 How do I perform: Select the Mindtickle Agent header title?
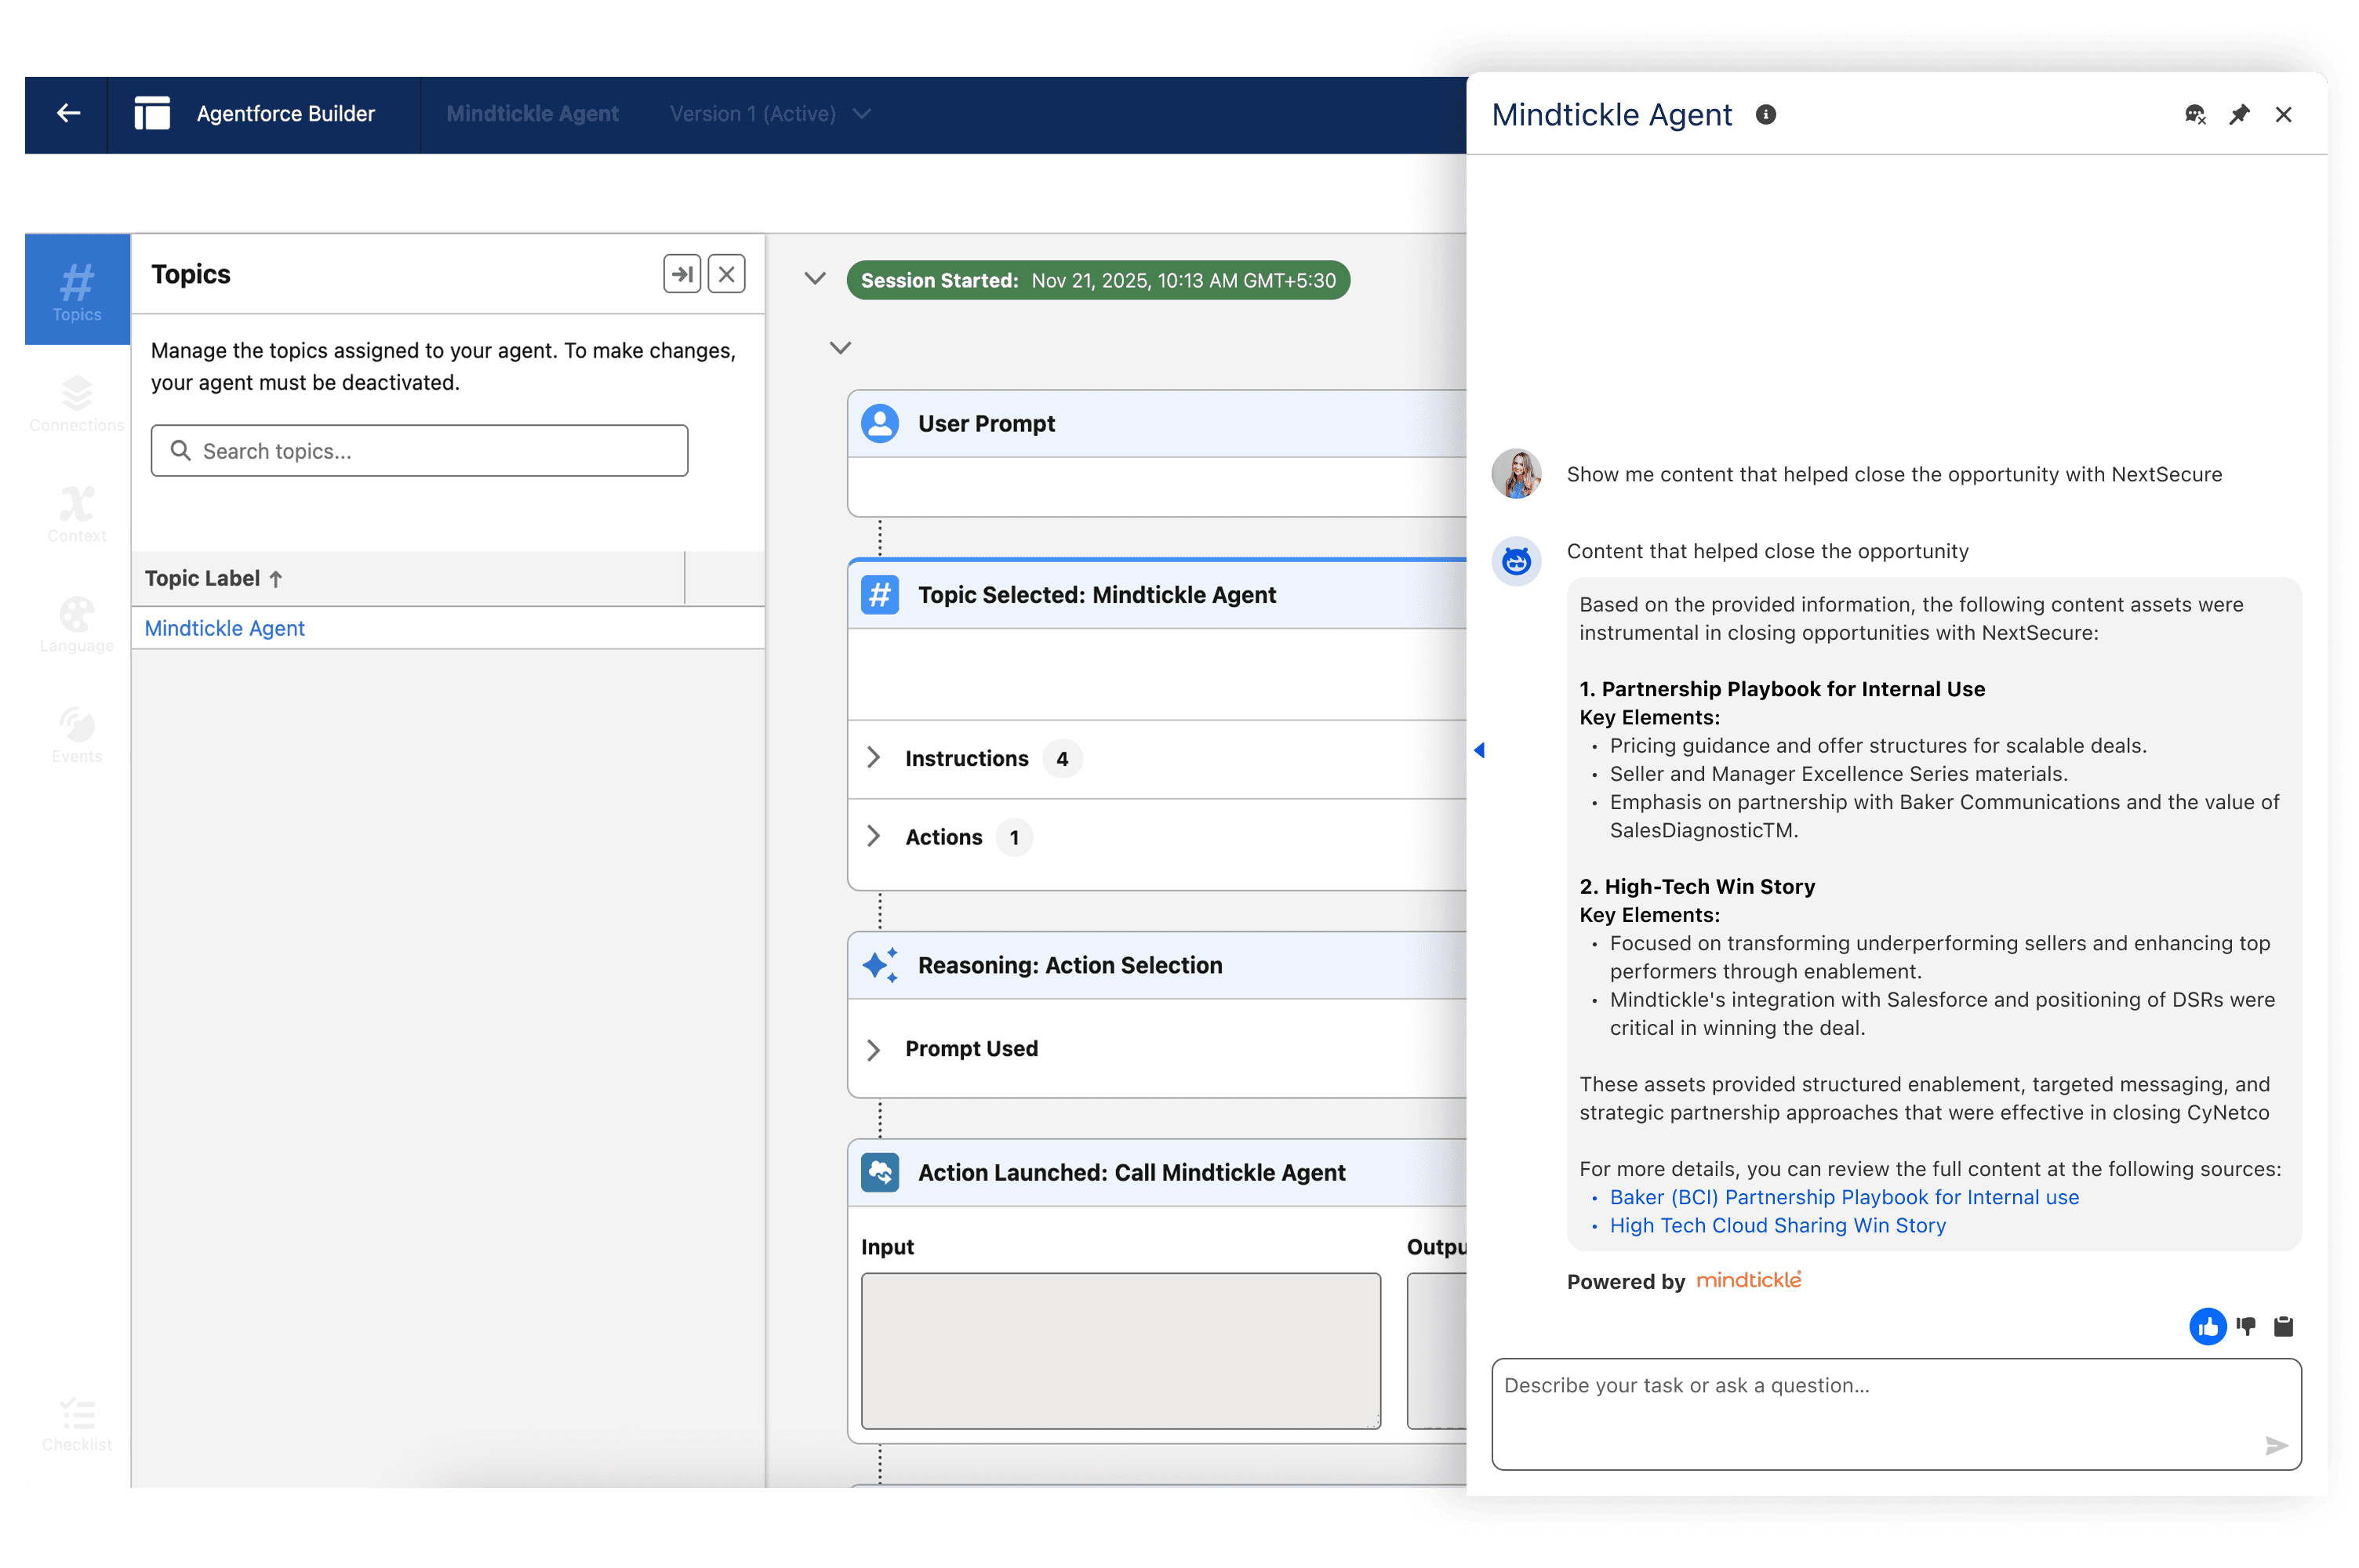click(x=532, y=114)
